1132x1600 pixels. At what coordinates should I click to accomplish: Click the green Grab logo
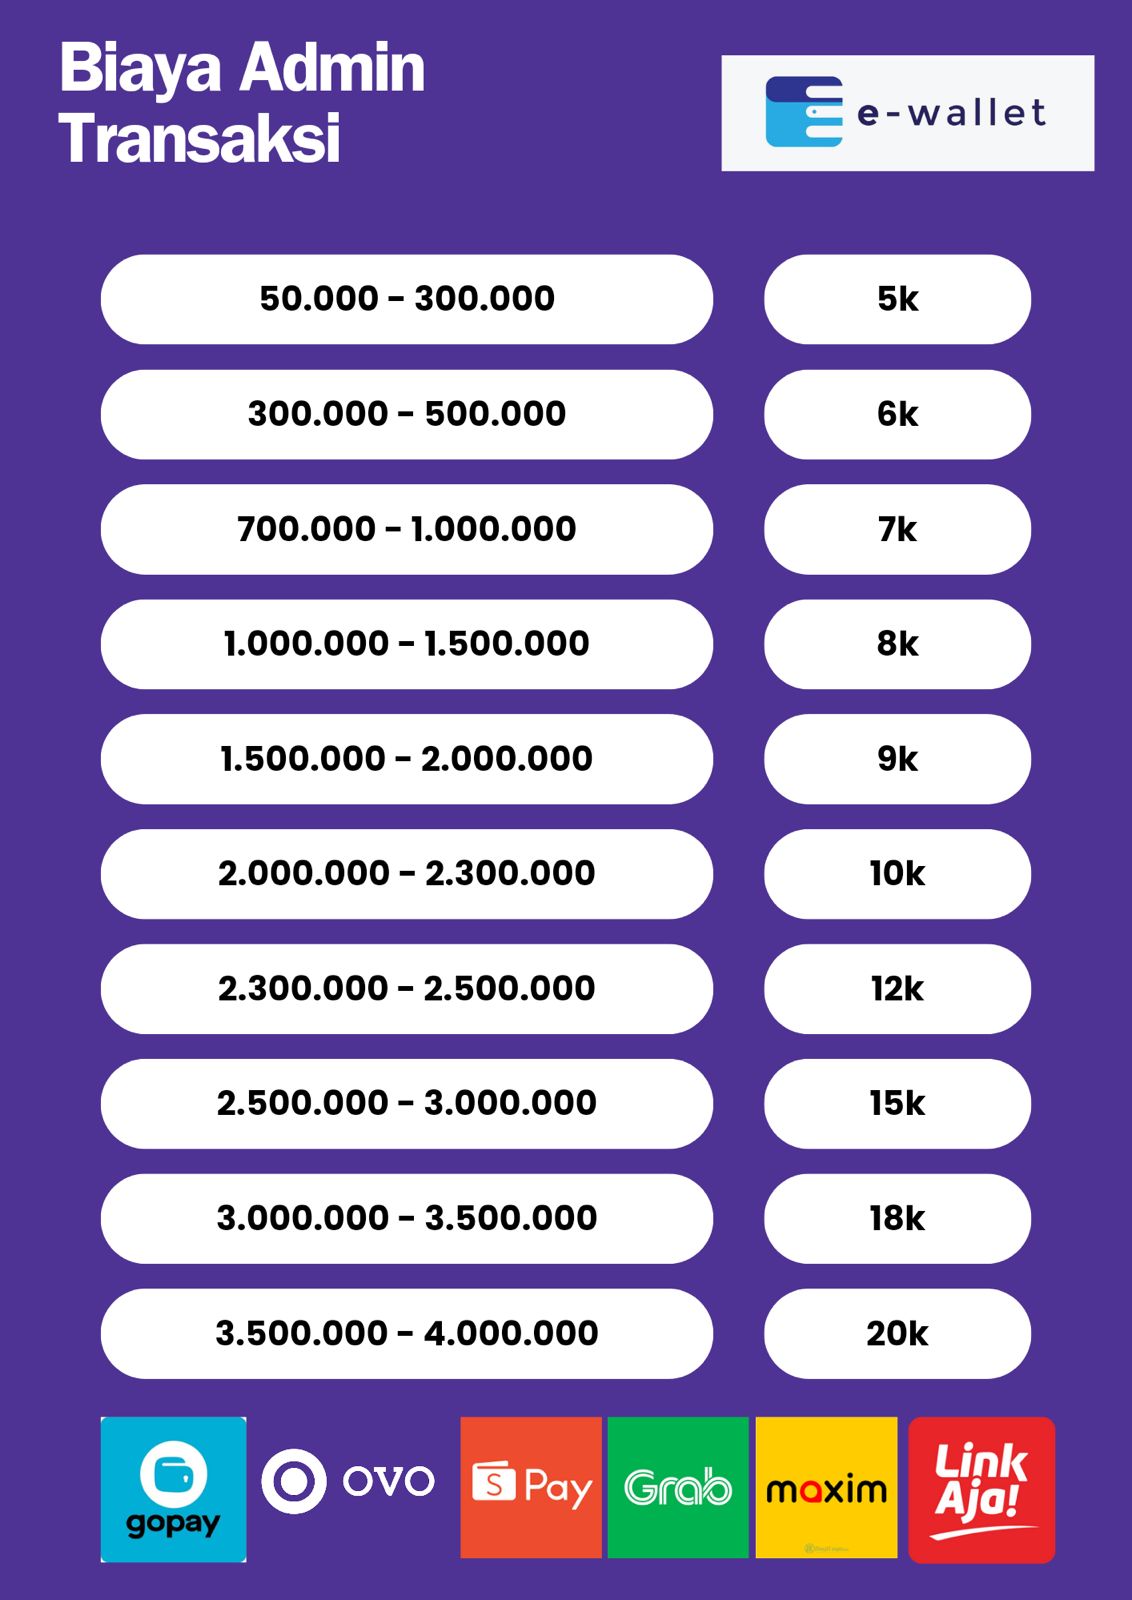tap(678, 1487)
